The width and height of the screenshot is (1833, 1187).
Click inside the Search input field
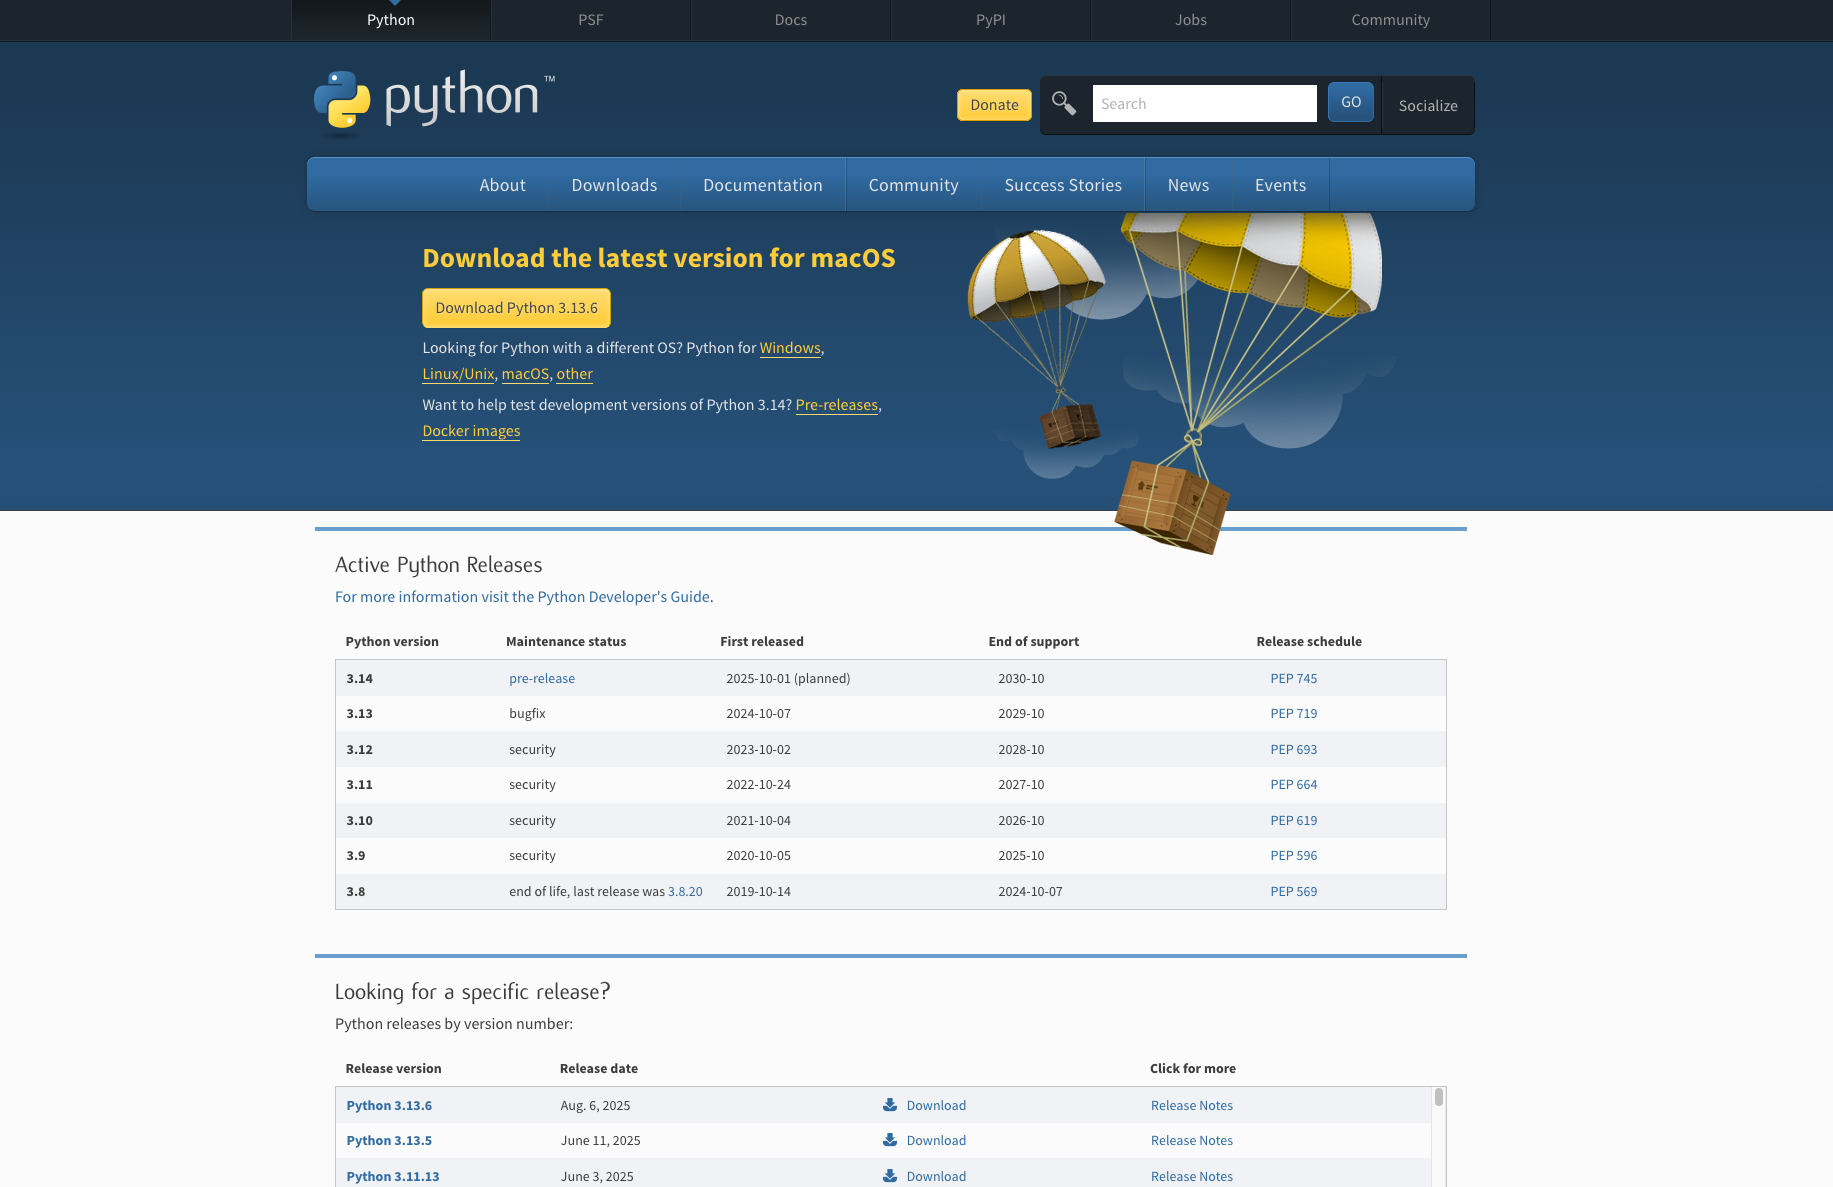(x=1204, y=103)
